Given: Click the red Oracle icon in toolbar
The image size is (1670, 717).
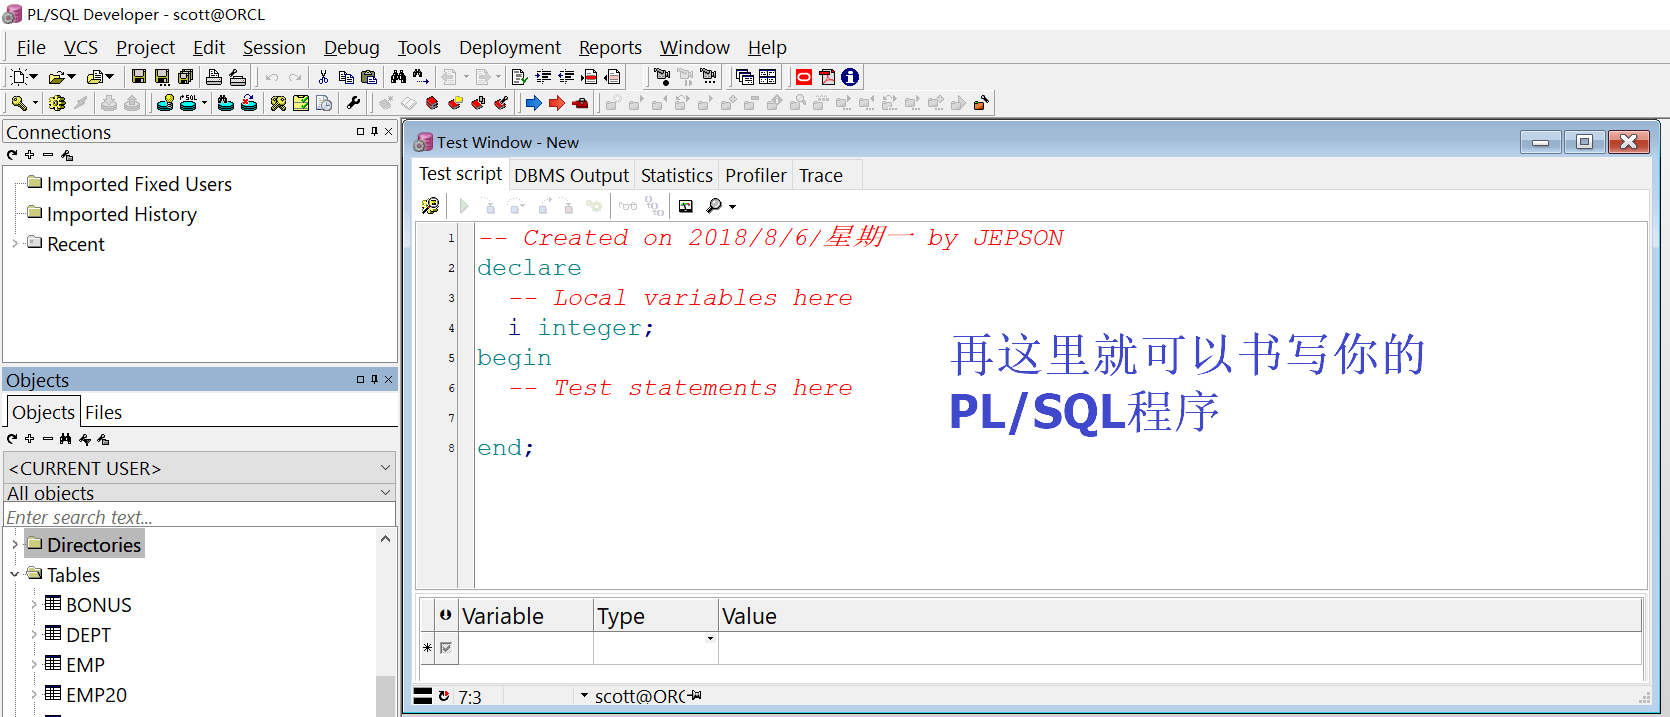Looking at the screenshot, I should (804, 77).
